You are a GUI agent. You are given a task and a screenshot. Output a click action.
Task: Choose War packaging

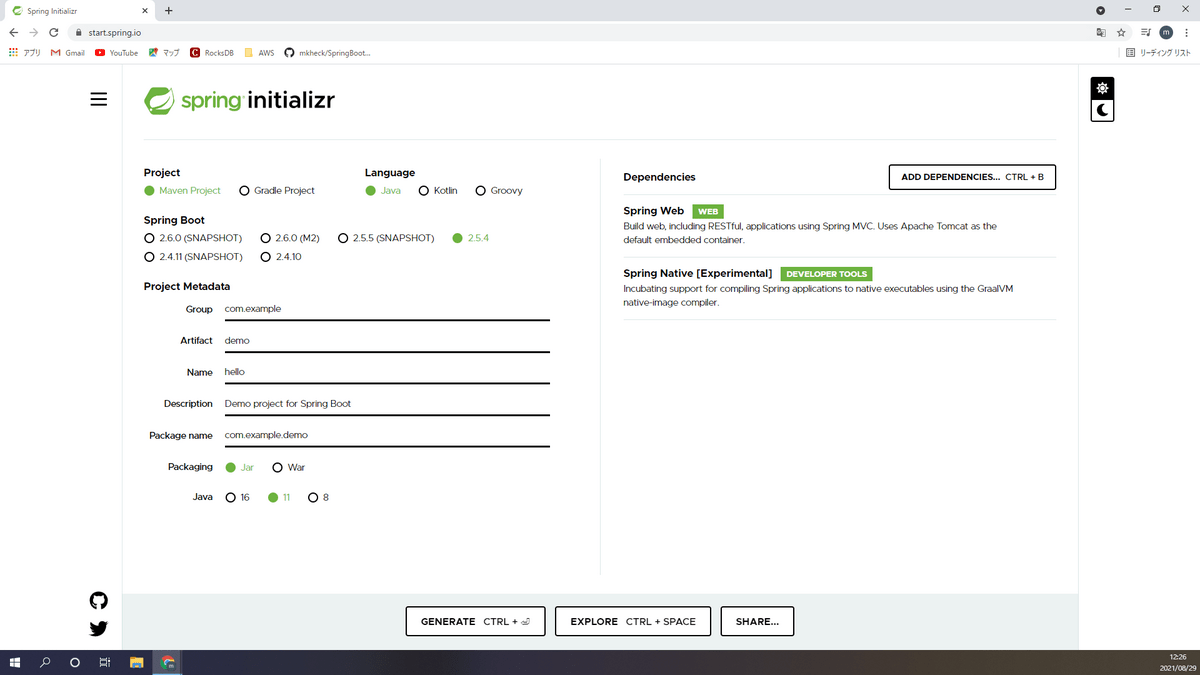click(x=289, y=468)
